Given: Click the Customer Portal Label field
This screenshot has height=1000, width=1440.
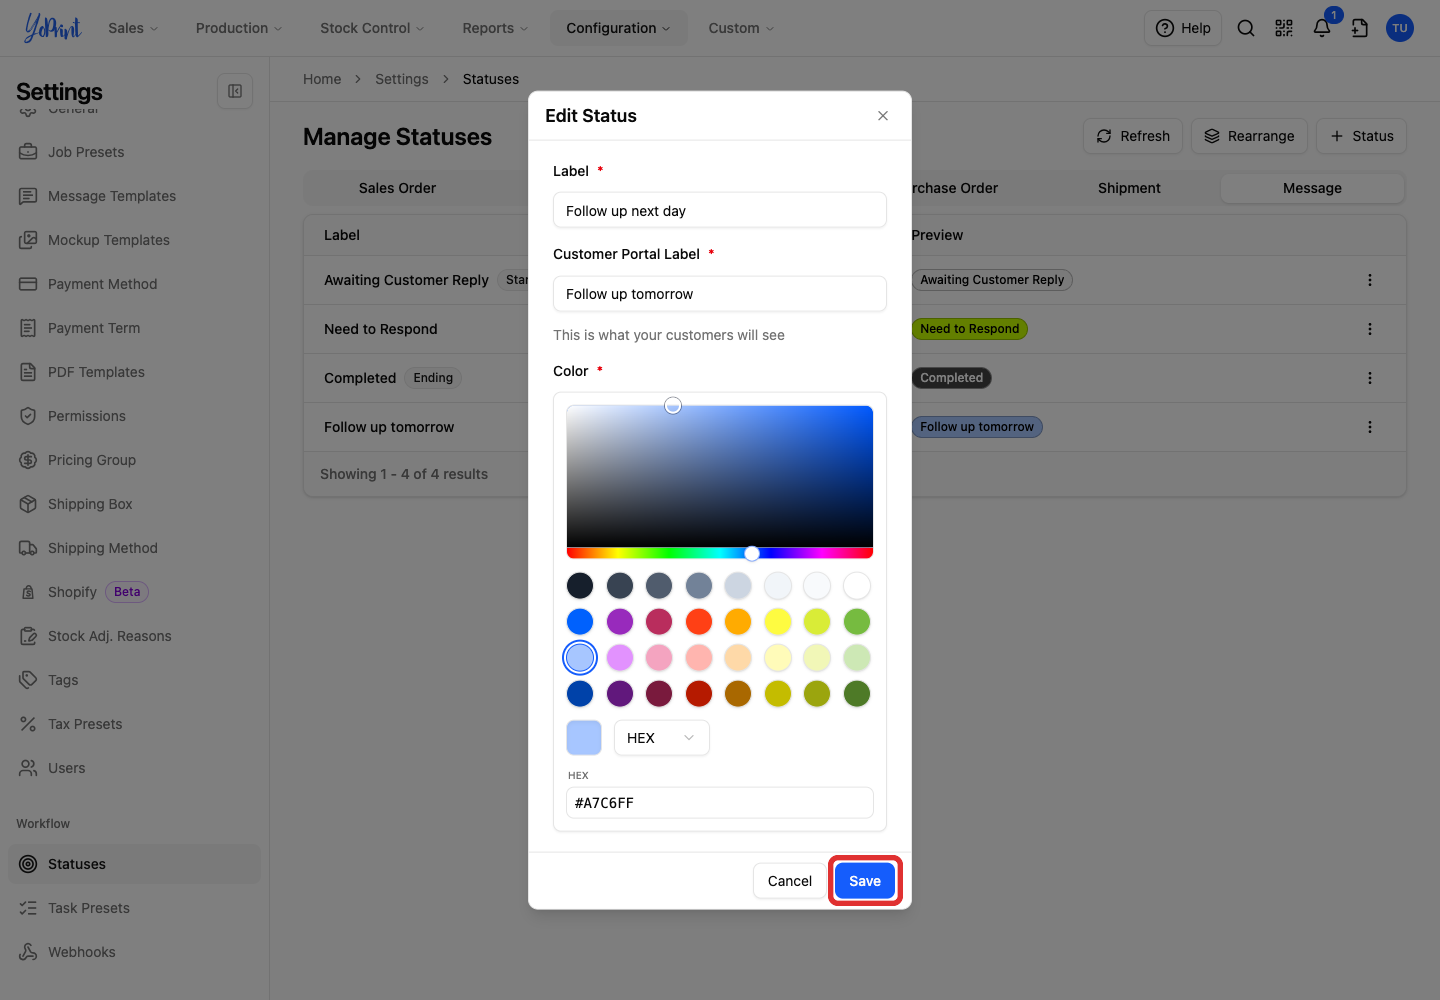Looking at the screenshot, I should click(x=720, y=294).
